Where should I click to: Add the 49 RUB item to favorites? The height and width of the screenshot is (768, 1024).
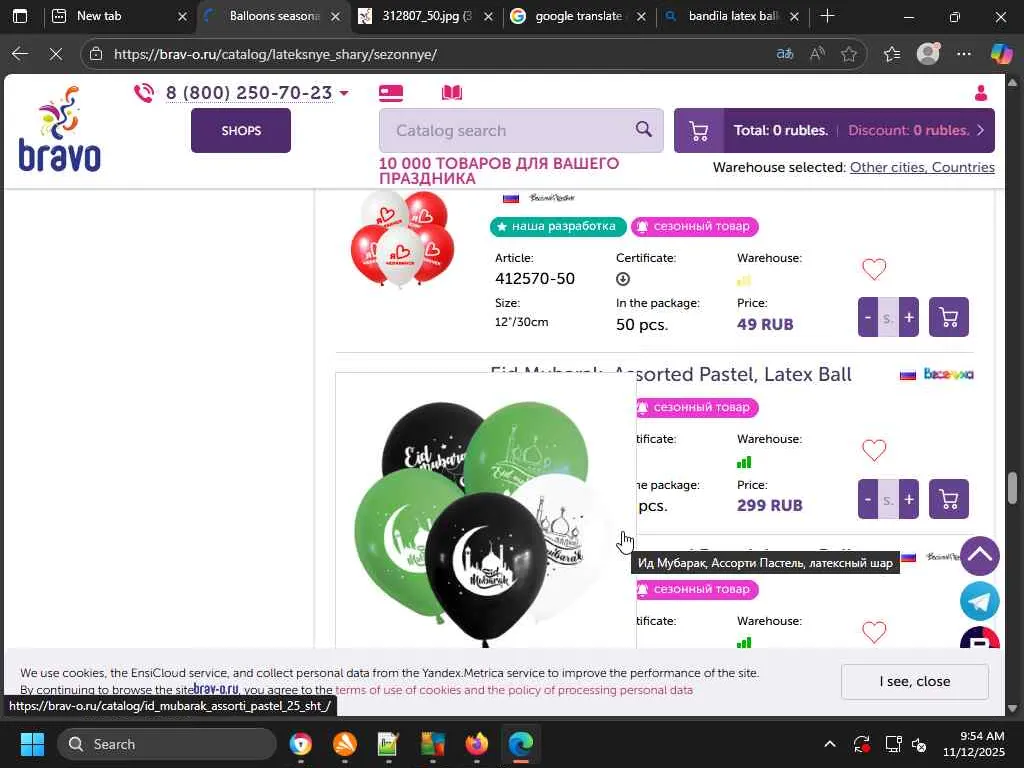874,268
